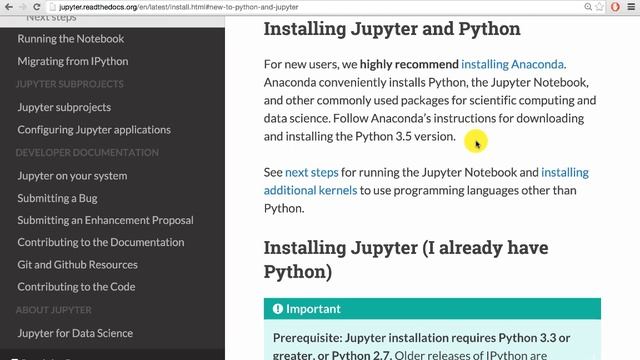Open Jupyter on your system page
640x360 pixels.
[72, 176]
